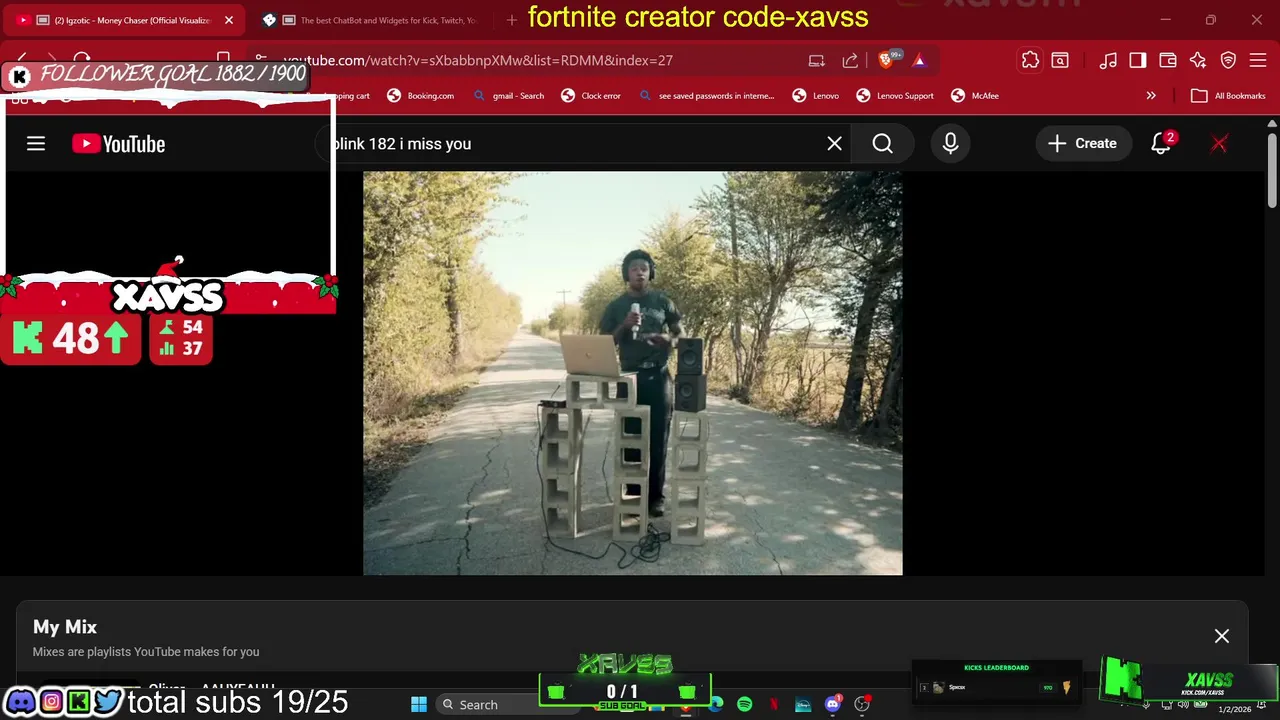Open Spotify from the taskbar
The width and height of the screenshot is (1280, 720).
pyautogui.click(x=744, y=704)
